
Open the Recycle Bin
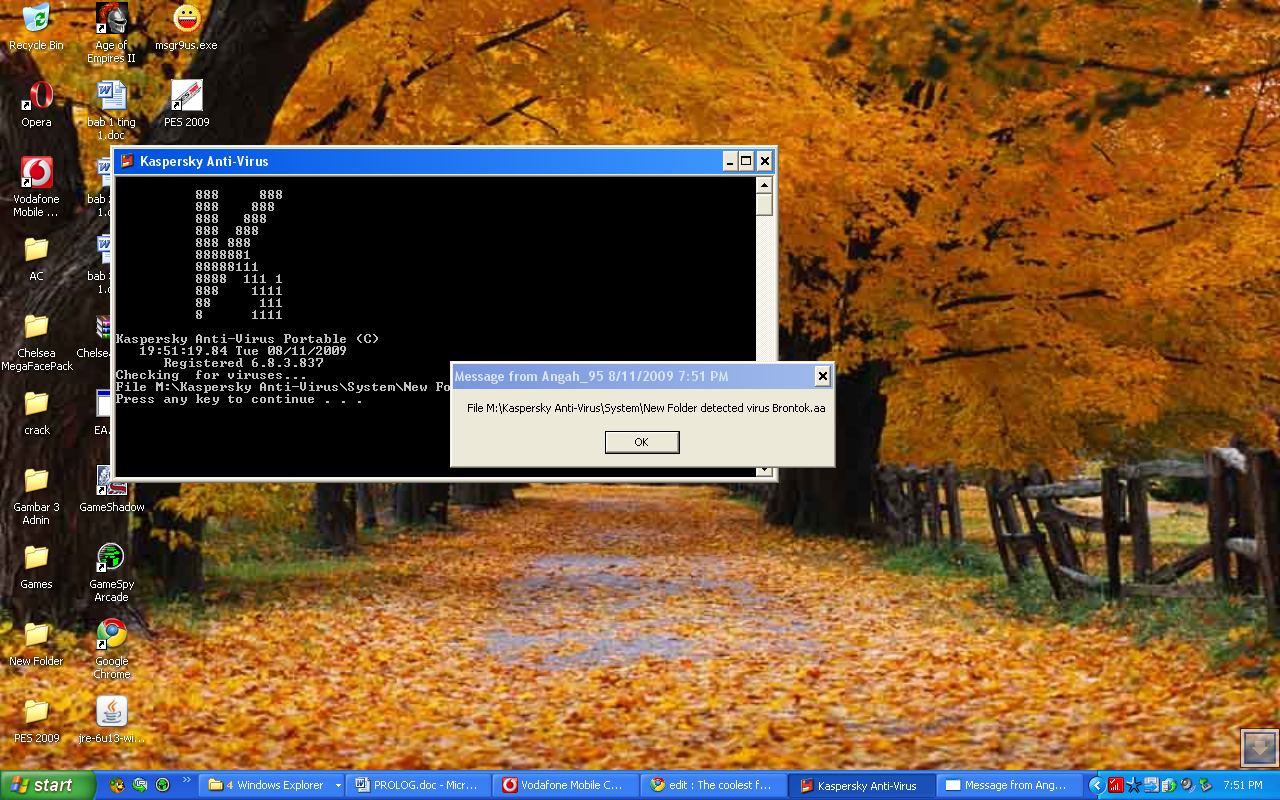(35, 22)
